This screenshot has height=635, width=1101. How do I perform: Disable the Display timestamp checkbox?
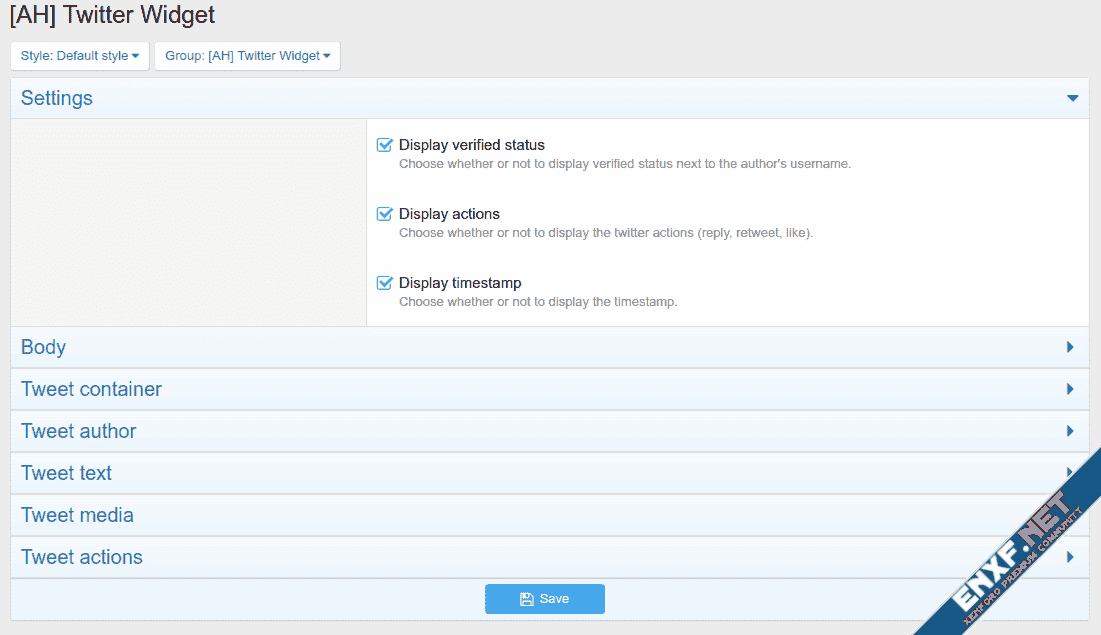tap(384, 283)
